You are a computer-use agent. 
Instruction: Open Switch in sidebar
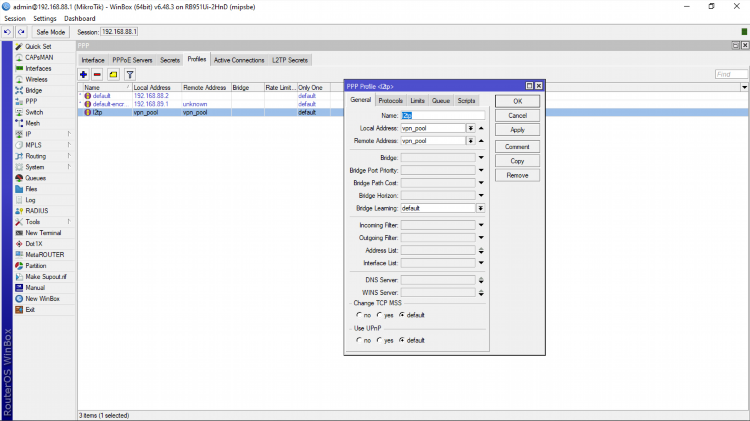pos(34,112)
